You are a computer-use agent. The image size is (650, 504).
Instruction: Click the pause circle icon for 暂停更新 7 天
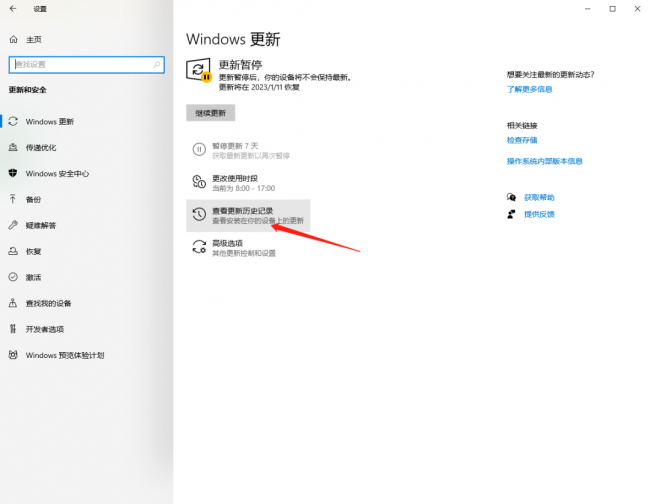tap(199, 149)
